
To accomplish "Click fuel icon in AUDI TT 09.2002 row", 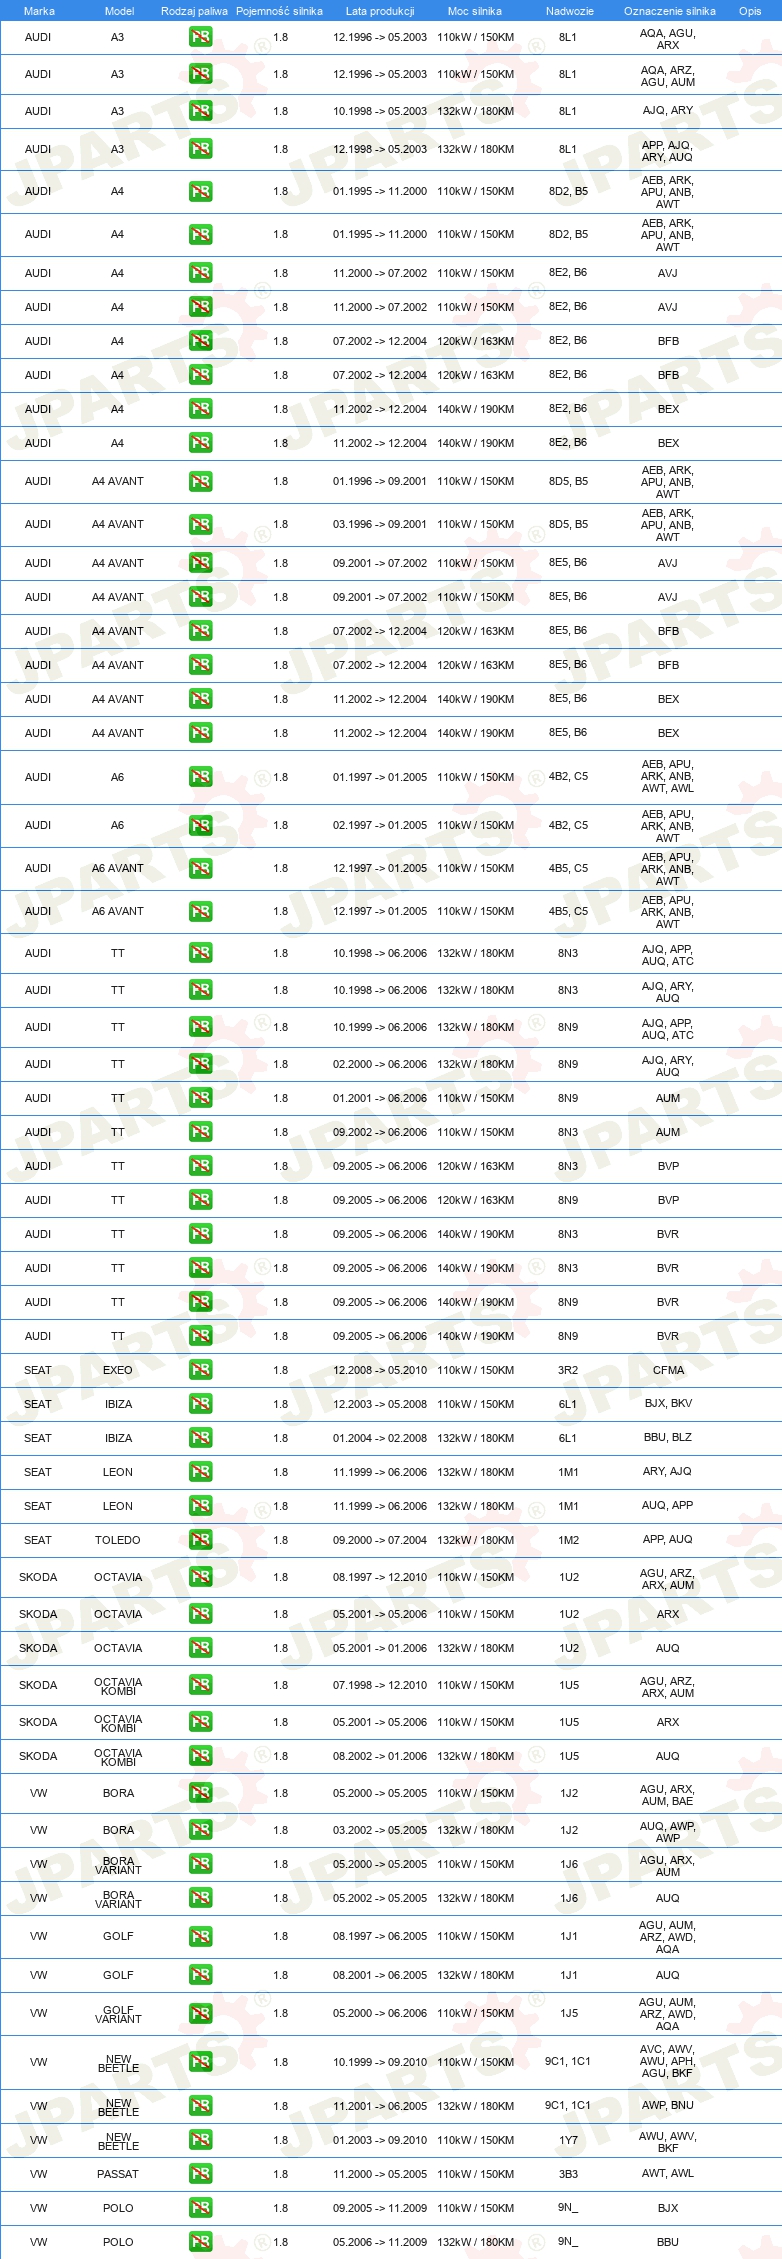I will click(200, 1132).
